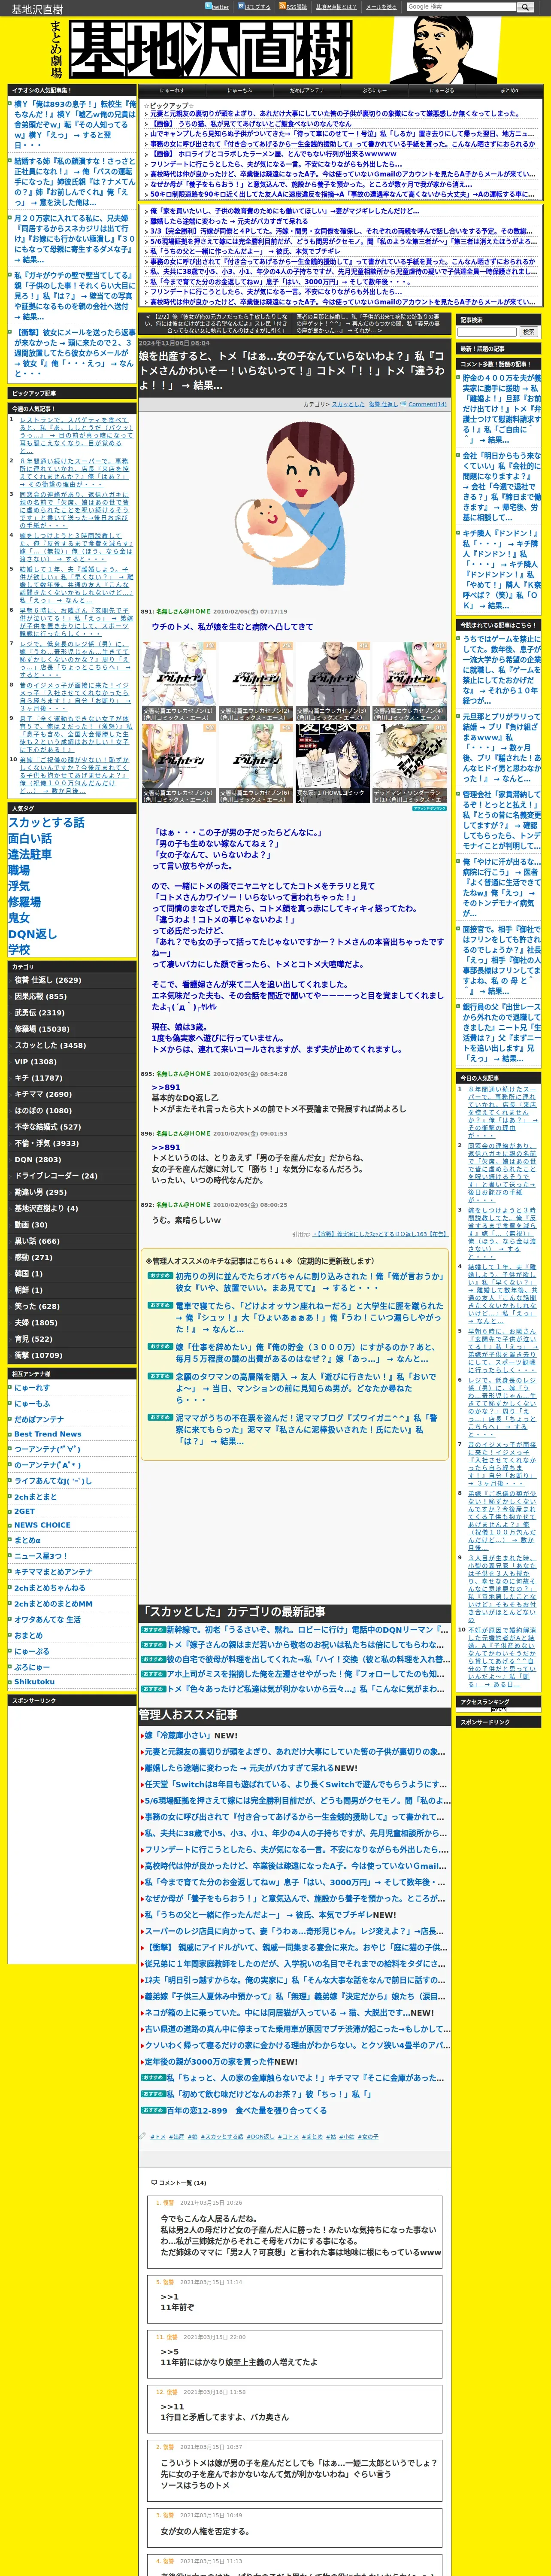
Task: Click the Google search magnifier button
Action: point(524,7)
